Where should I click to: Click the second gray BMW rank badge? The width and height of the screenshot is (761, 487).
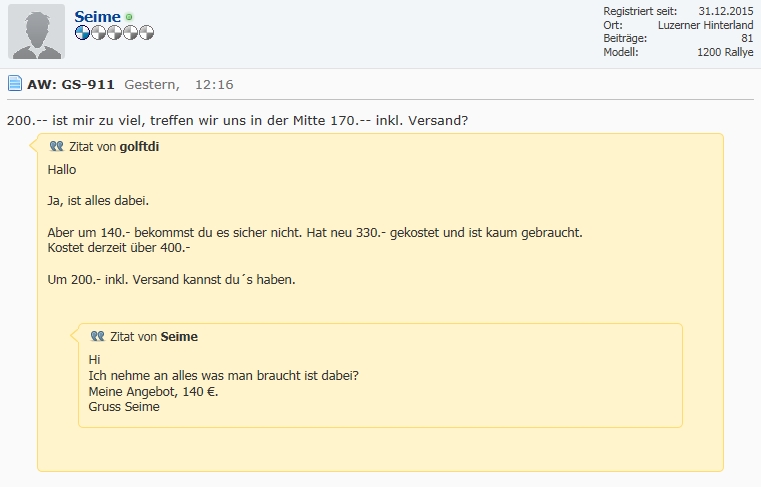pyautogui.click(x=98, y=33)
